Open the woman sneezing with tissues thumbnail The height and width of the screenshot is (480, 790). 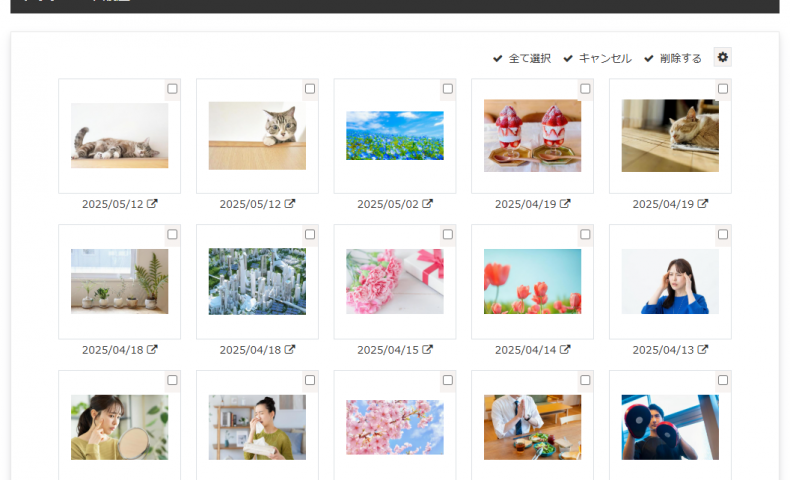pos(257,427)
